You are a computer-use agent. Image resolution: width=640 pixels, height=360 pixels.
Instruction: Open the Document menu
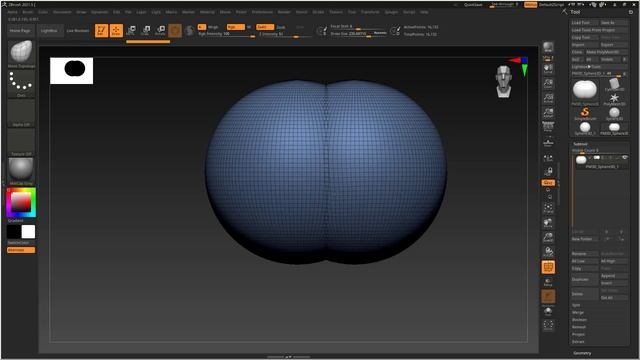(62, 12)
